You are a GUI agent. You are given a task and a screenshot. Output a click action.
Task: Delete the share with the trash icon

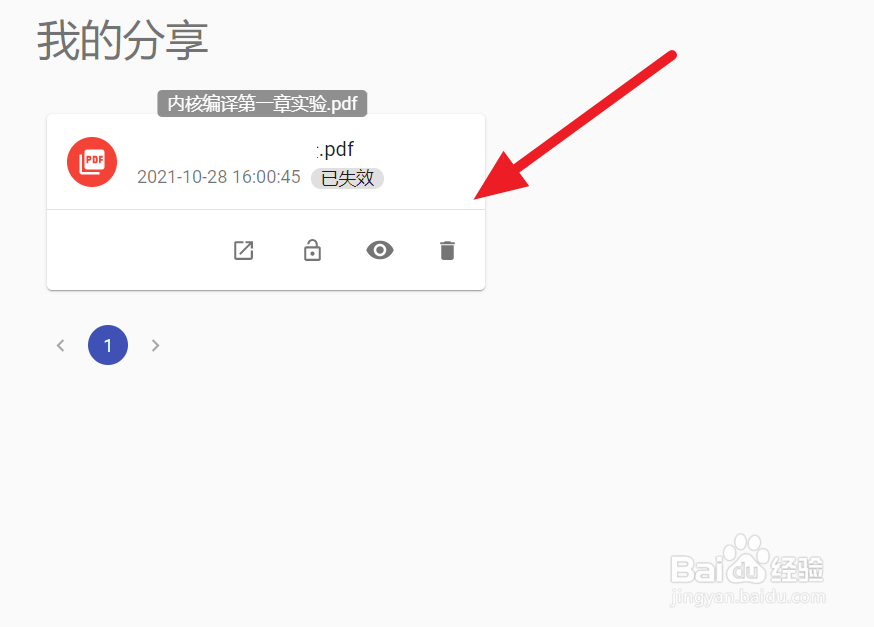(x=448, y=250)
